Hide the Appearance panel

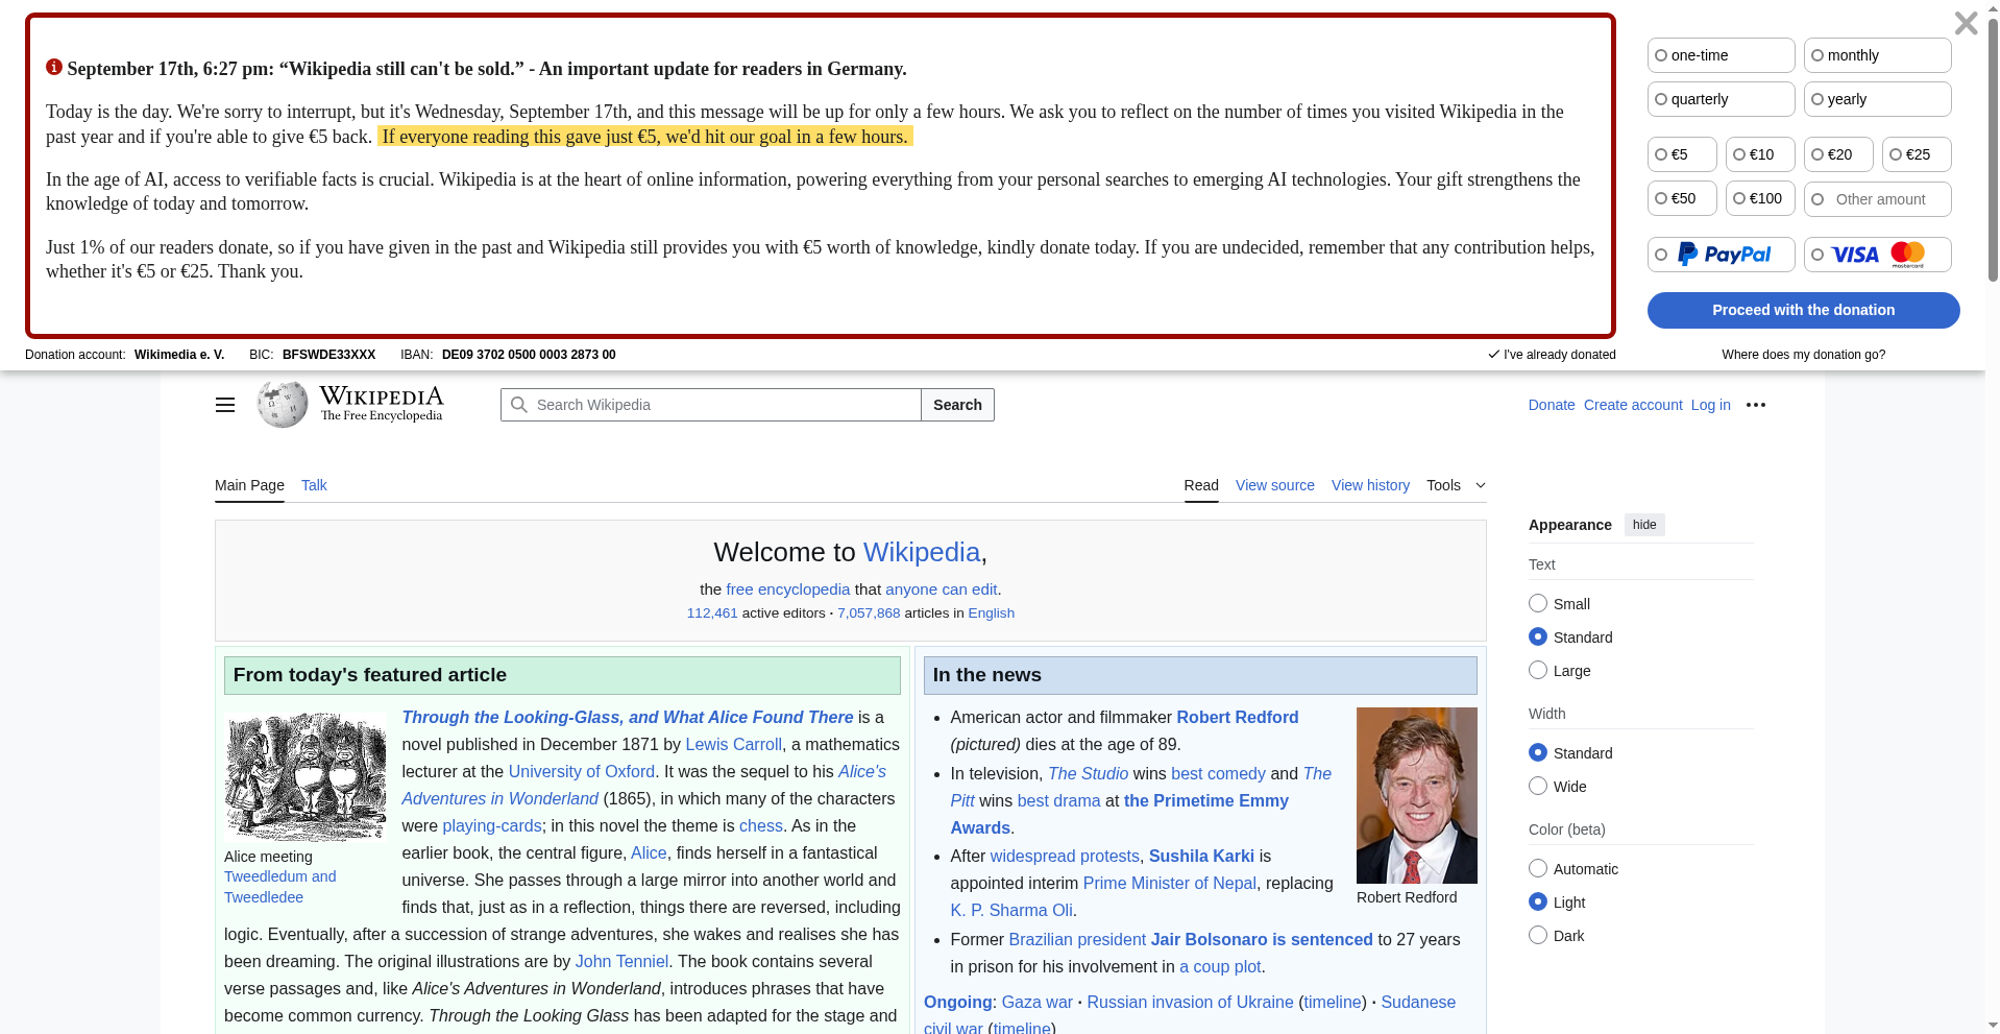pos(1644,525)
